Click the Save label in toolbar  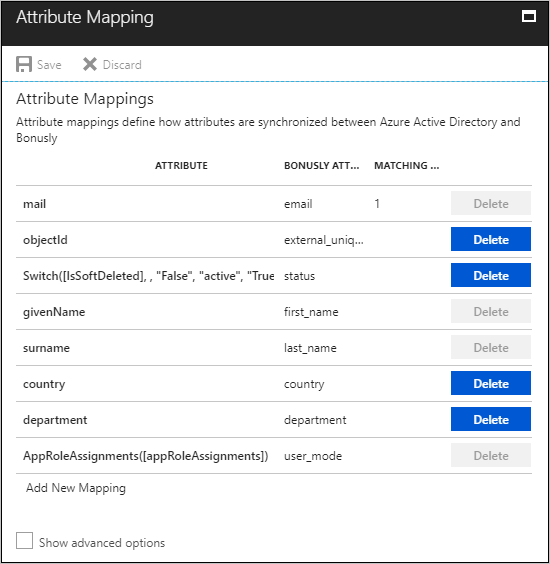click(49, 65)
